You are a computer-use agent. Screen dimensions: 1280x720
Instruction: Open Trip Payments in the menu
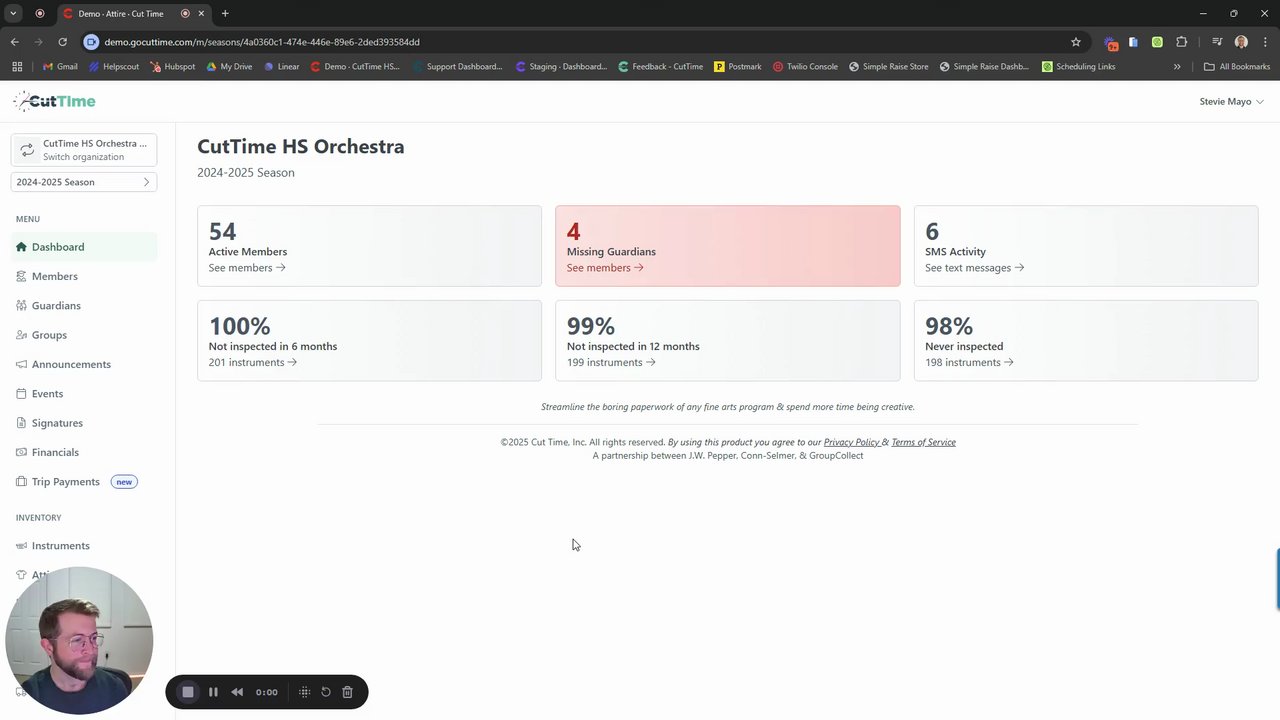(x=66, y=481)
